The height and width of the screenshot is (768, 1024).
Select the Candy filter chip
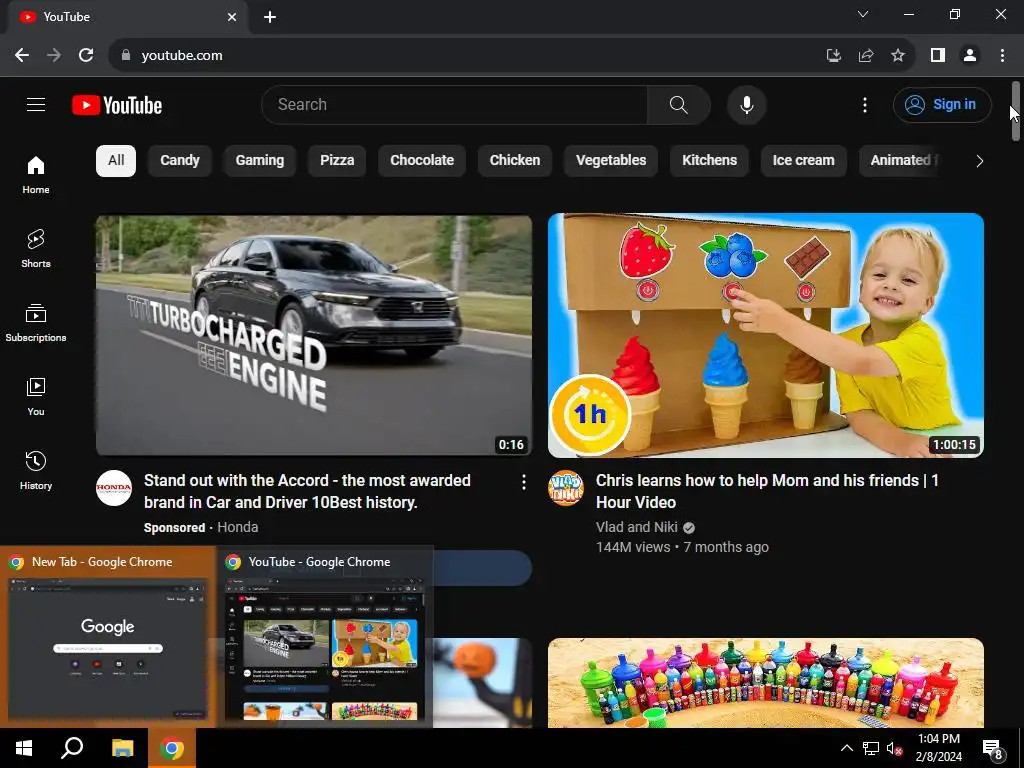180,161
